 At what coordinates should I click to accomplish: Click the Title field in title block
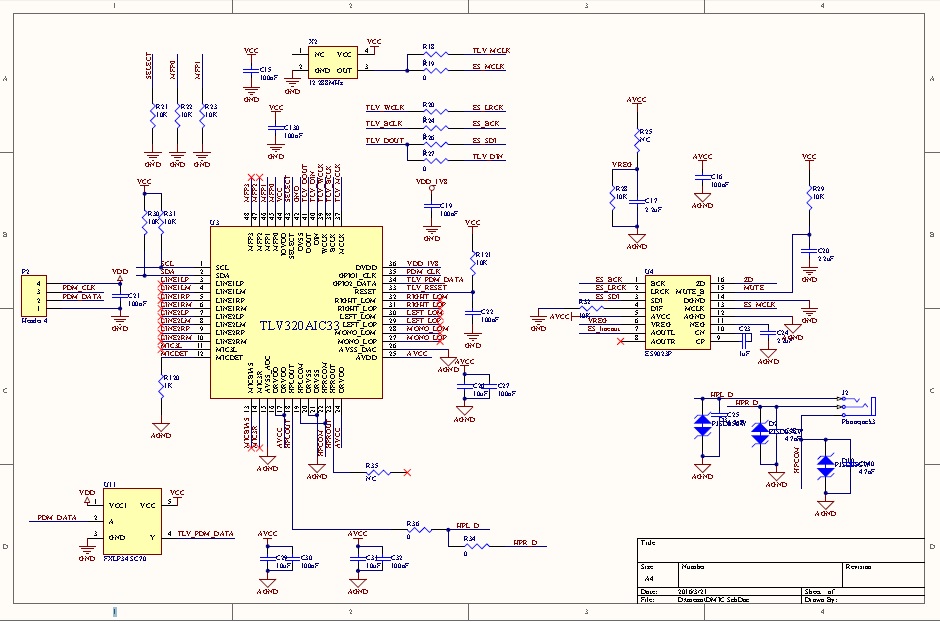point(781,550)
